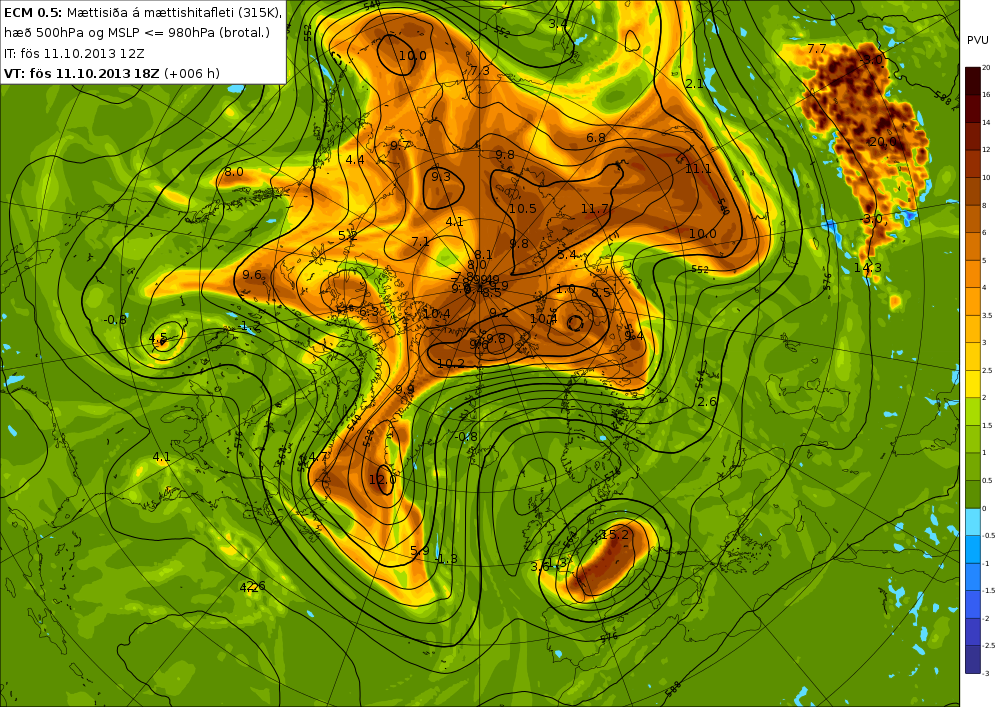The image size is (1000, 707).
Task: Click the map value '-1.2'
Action: [x=249, y=326]
